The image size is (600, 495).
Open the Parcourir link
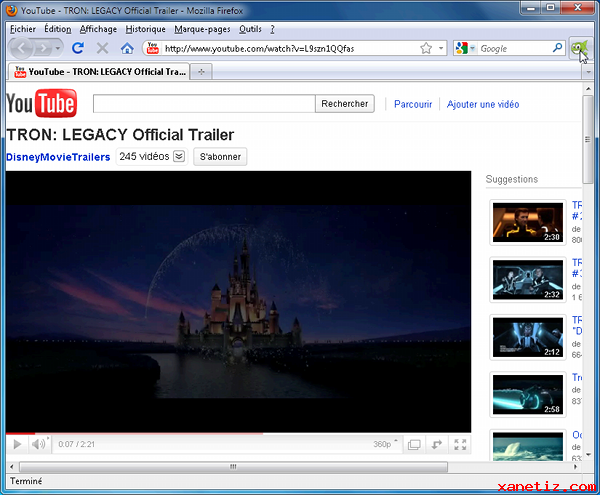point(413,104)
